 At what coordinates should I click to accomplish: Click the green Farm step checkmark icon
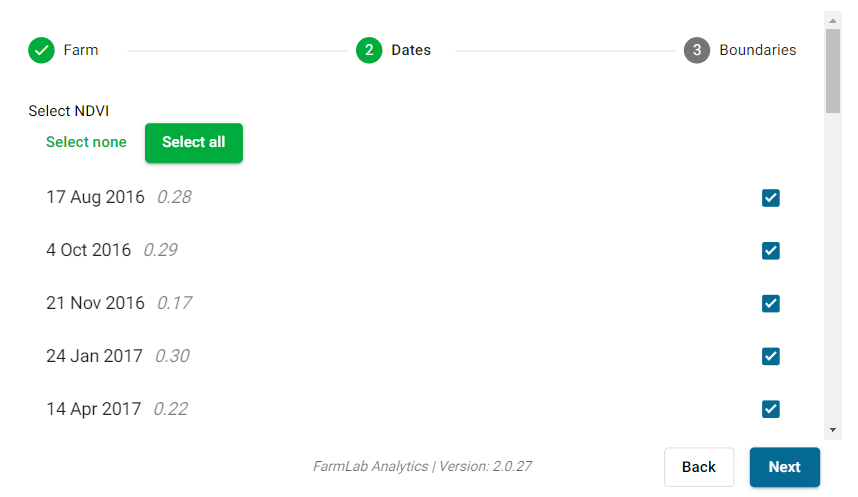[x=41, y=50]
